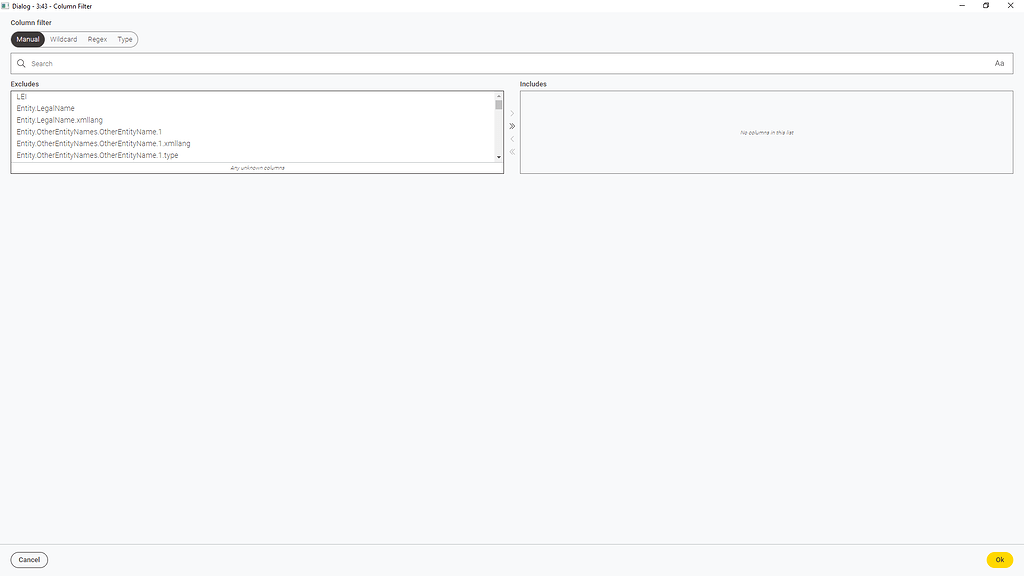Move selected column to Includes
This screenshot has width=1024, height=576.
(x=512, y=113)
